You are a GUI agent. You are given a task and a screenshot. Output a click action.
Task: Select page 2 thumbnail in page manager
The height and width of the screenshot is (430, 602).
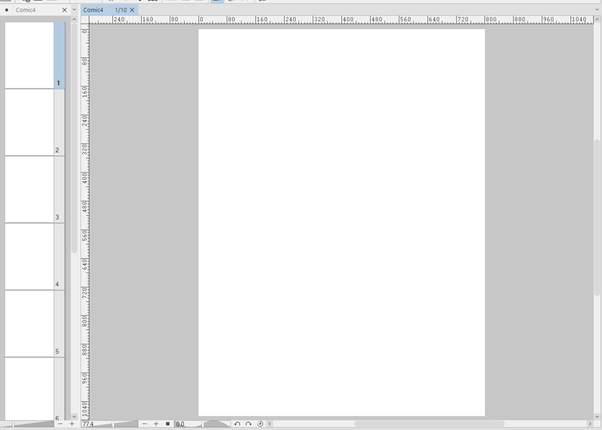pyautogui.click(x=29, y=122)
